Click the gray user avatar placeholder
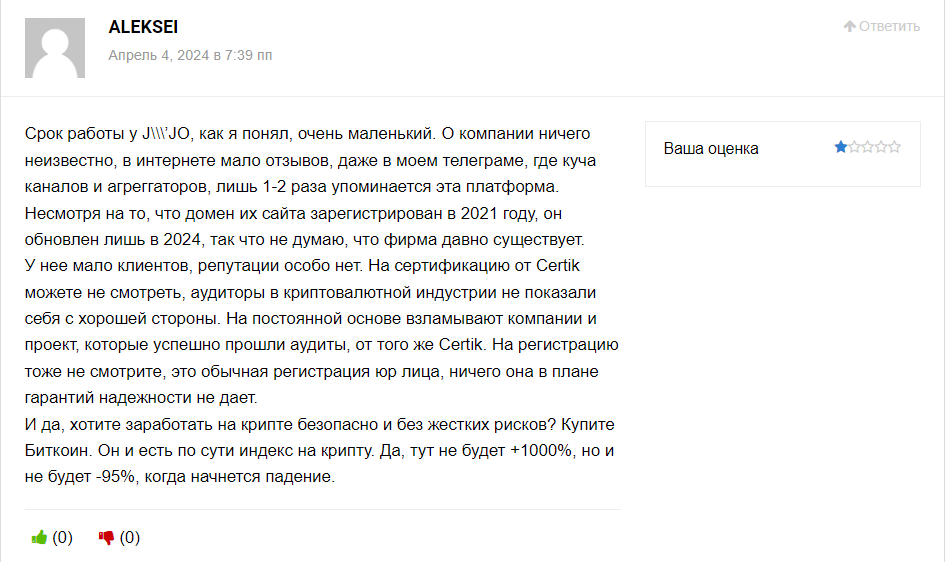 [55, 48]
